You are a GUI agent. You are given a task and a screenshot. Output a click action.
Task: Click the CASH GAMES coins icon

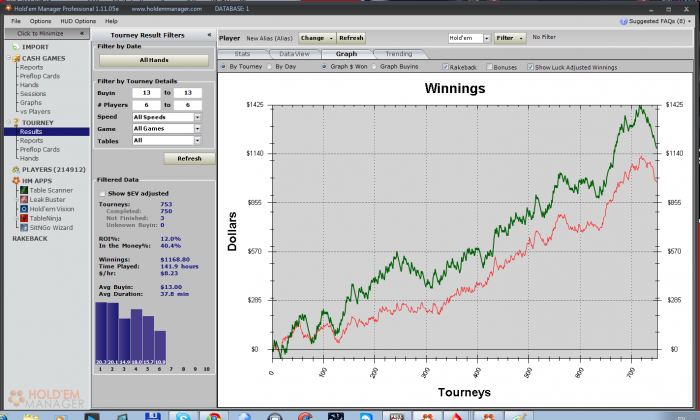[17, 58]
